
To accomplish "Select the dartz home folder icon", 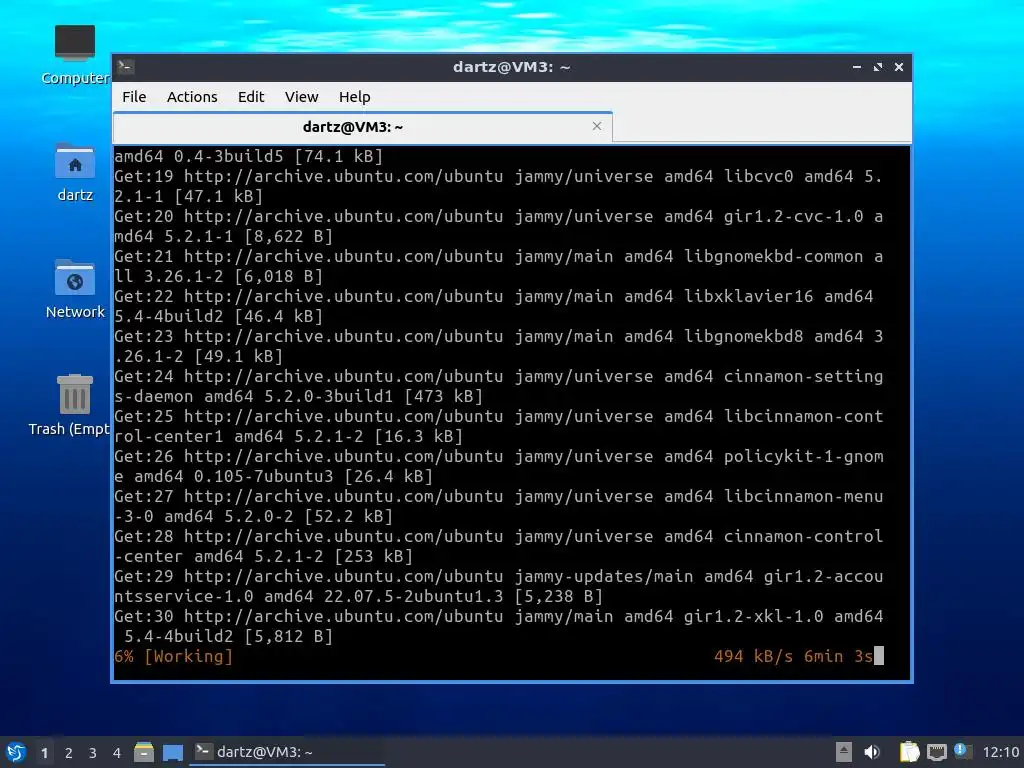I will pos(74,172).
